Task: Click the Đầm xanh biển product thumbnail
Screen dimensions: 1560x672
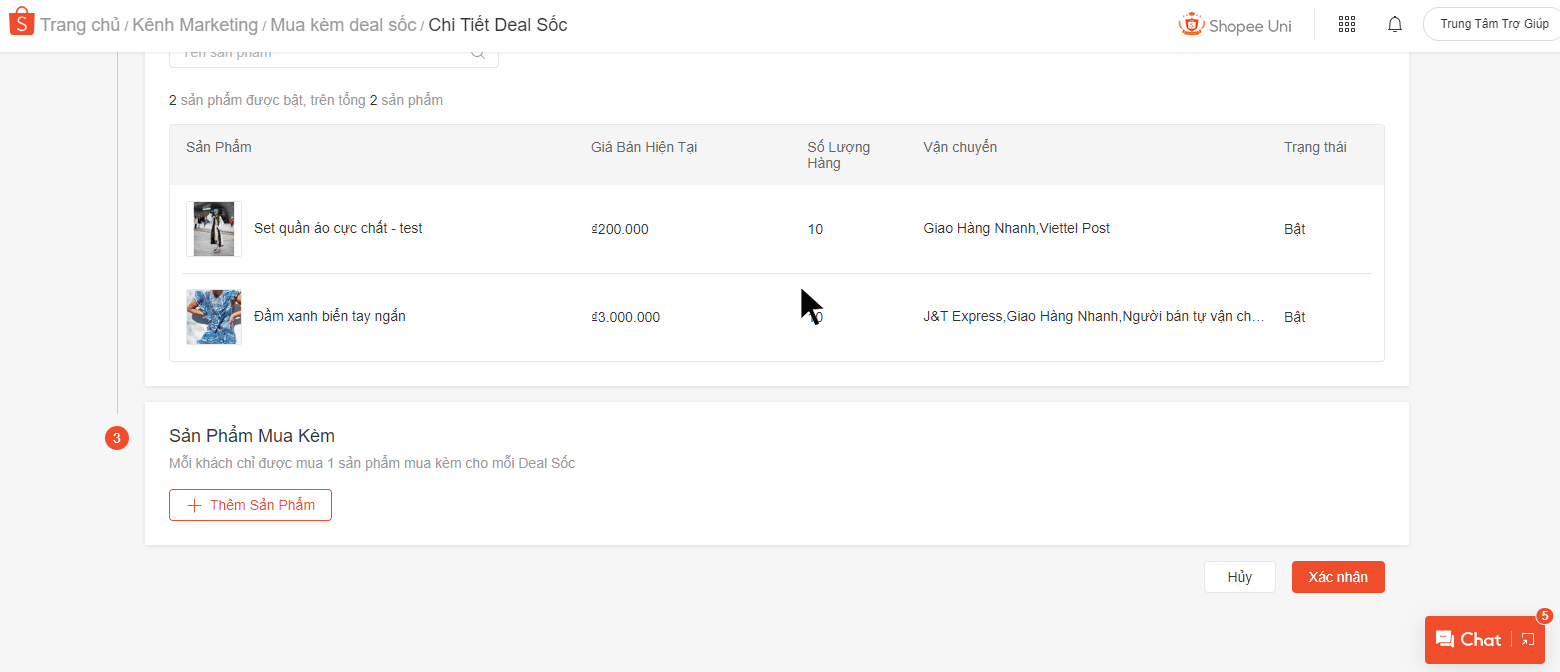Action: click(213, 316)
